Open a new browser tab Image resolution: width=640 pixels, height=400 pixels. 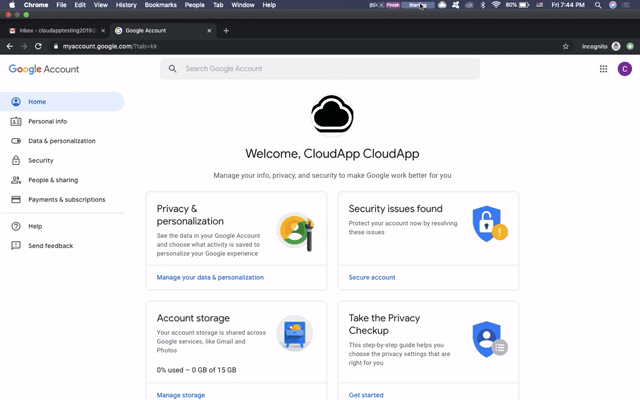(x=226, y=30)
